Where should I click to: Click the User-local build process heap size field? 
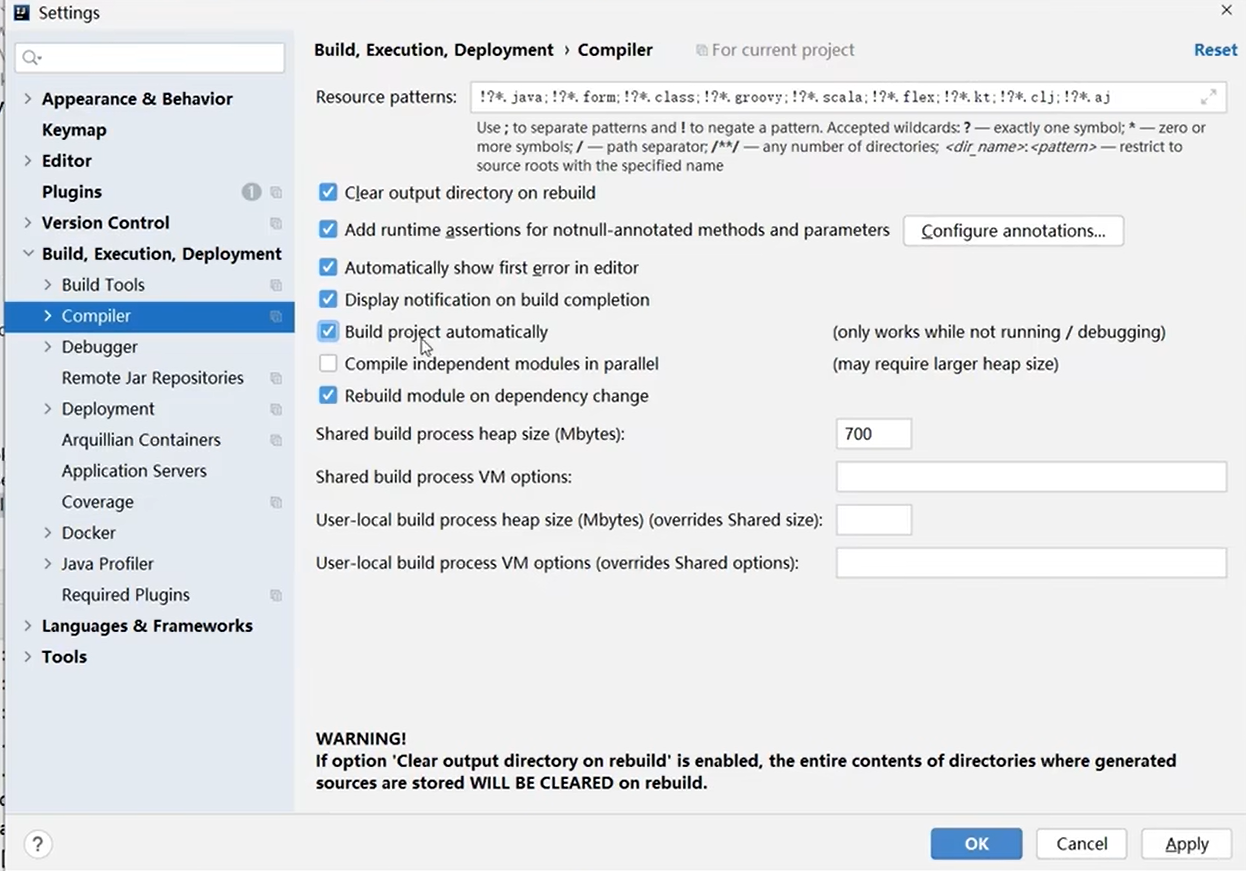873,520
